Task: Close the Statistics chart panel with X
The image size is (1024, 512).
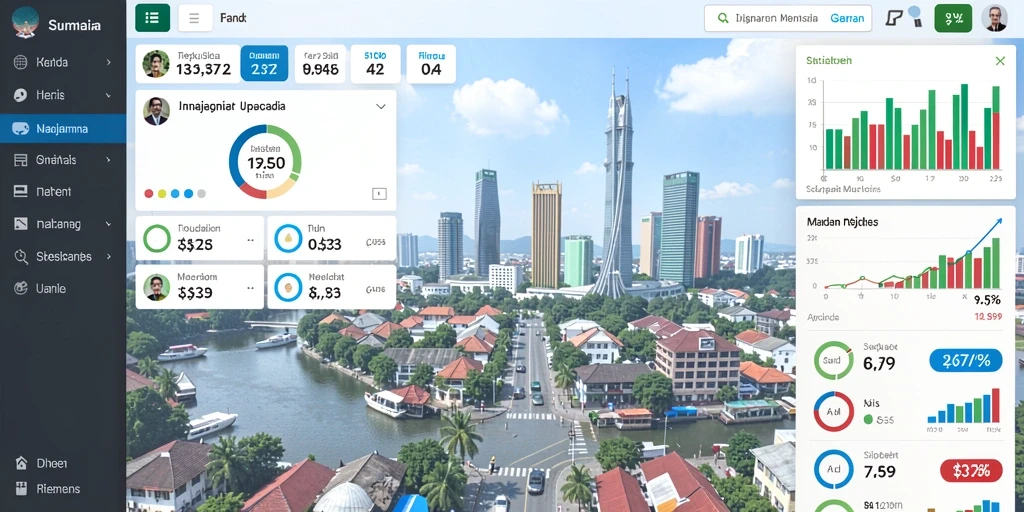Action: [x=1000, y=61]
